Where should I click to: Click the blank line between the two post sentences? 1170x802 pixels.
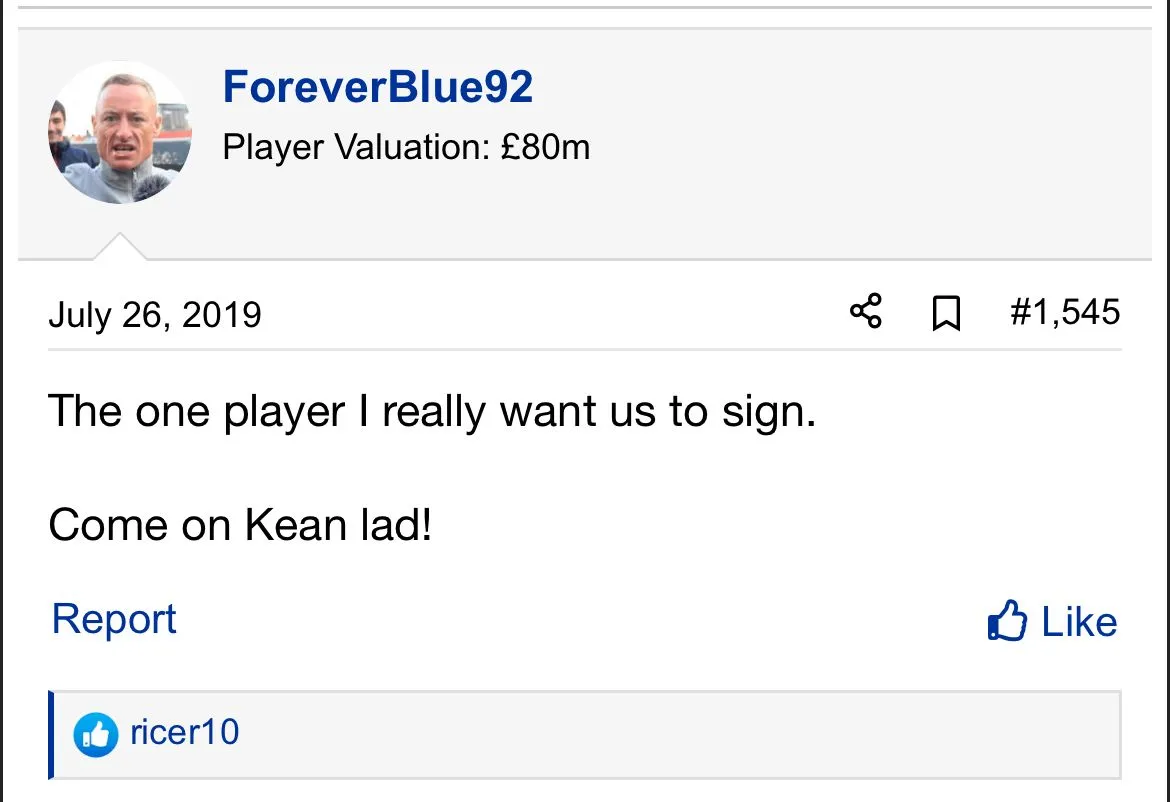[400, 468]
